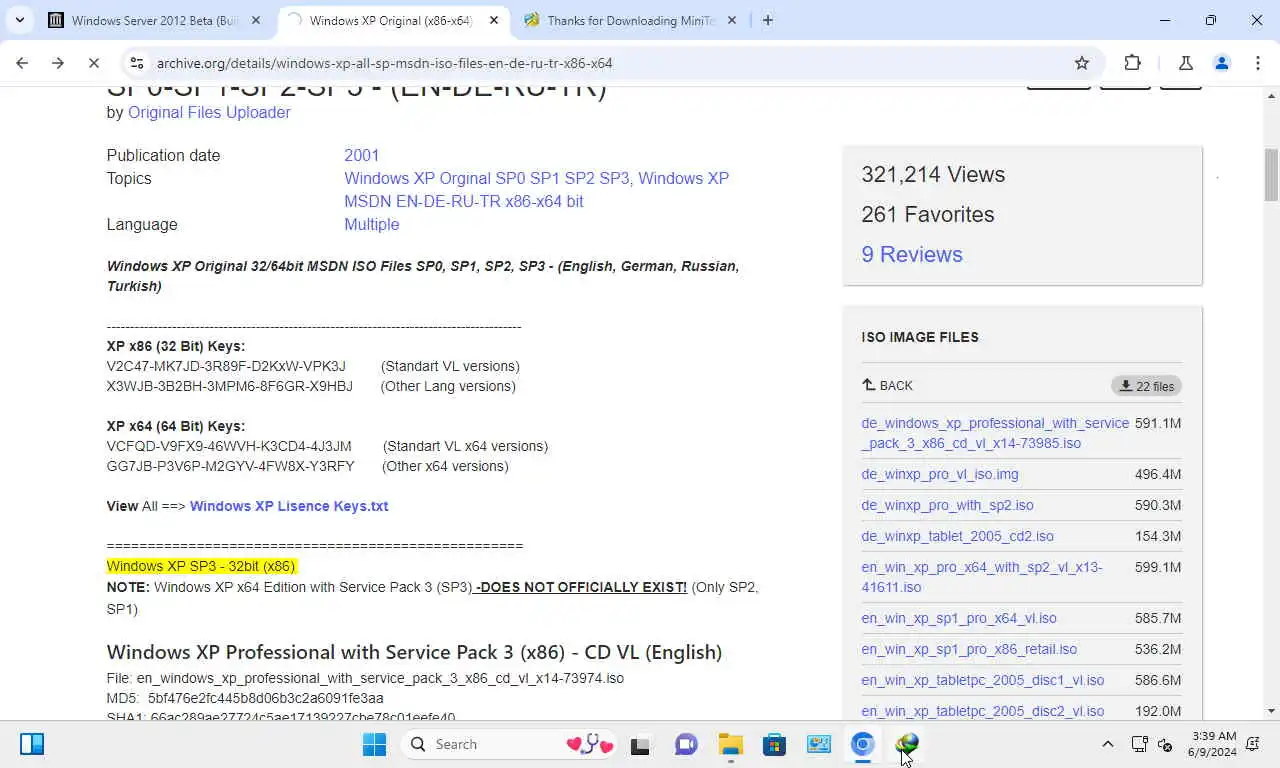This screenshot has width=1280, height=768.
Task: Open Chrome Labs flask icon
Action: point(1186,63)
